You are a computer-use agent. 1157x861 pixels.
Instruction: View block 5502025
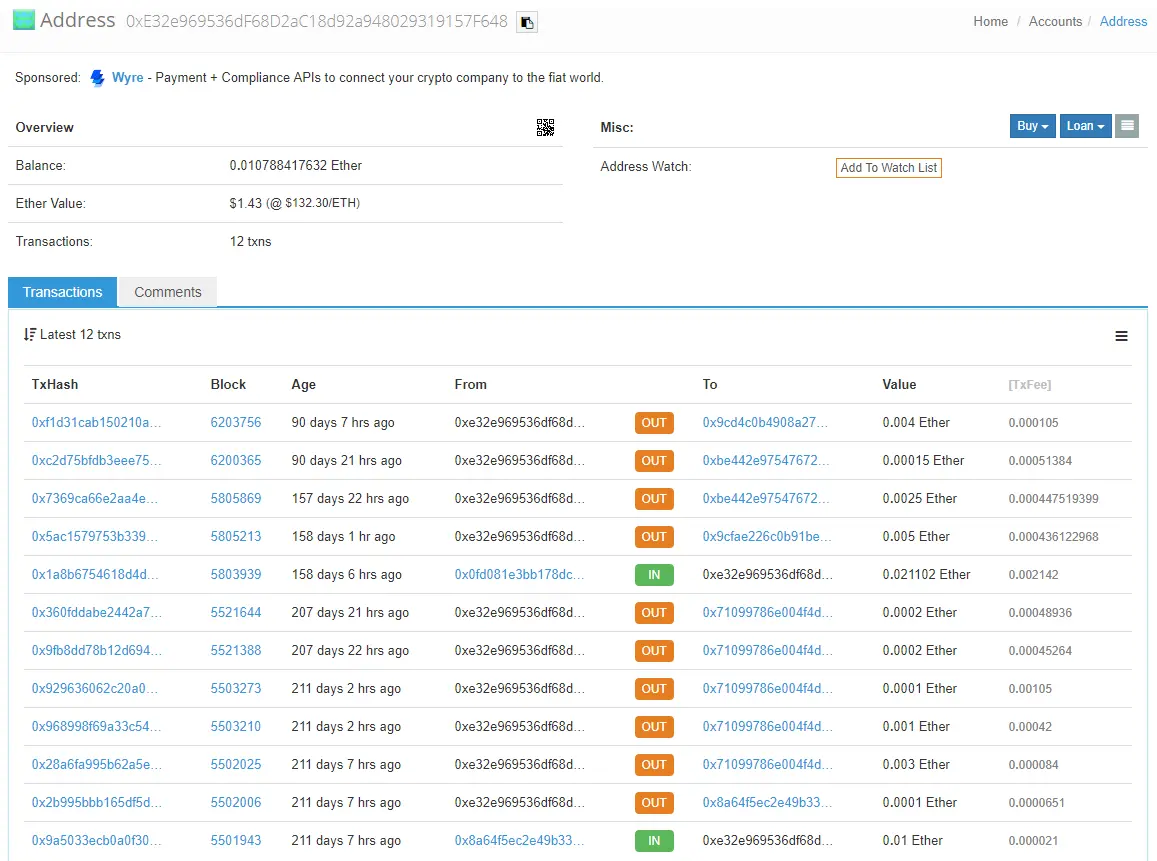click(x=235, y=764)
